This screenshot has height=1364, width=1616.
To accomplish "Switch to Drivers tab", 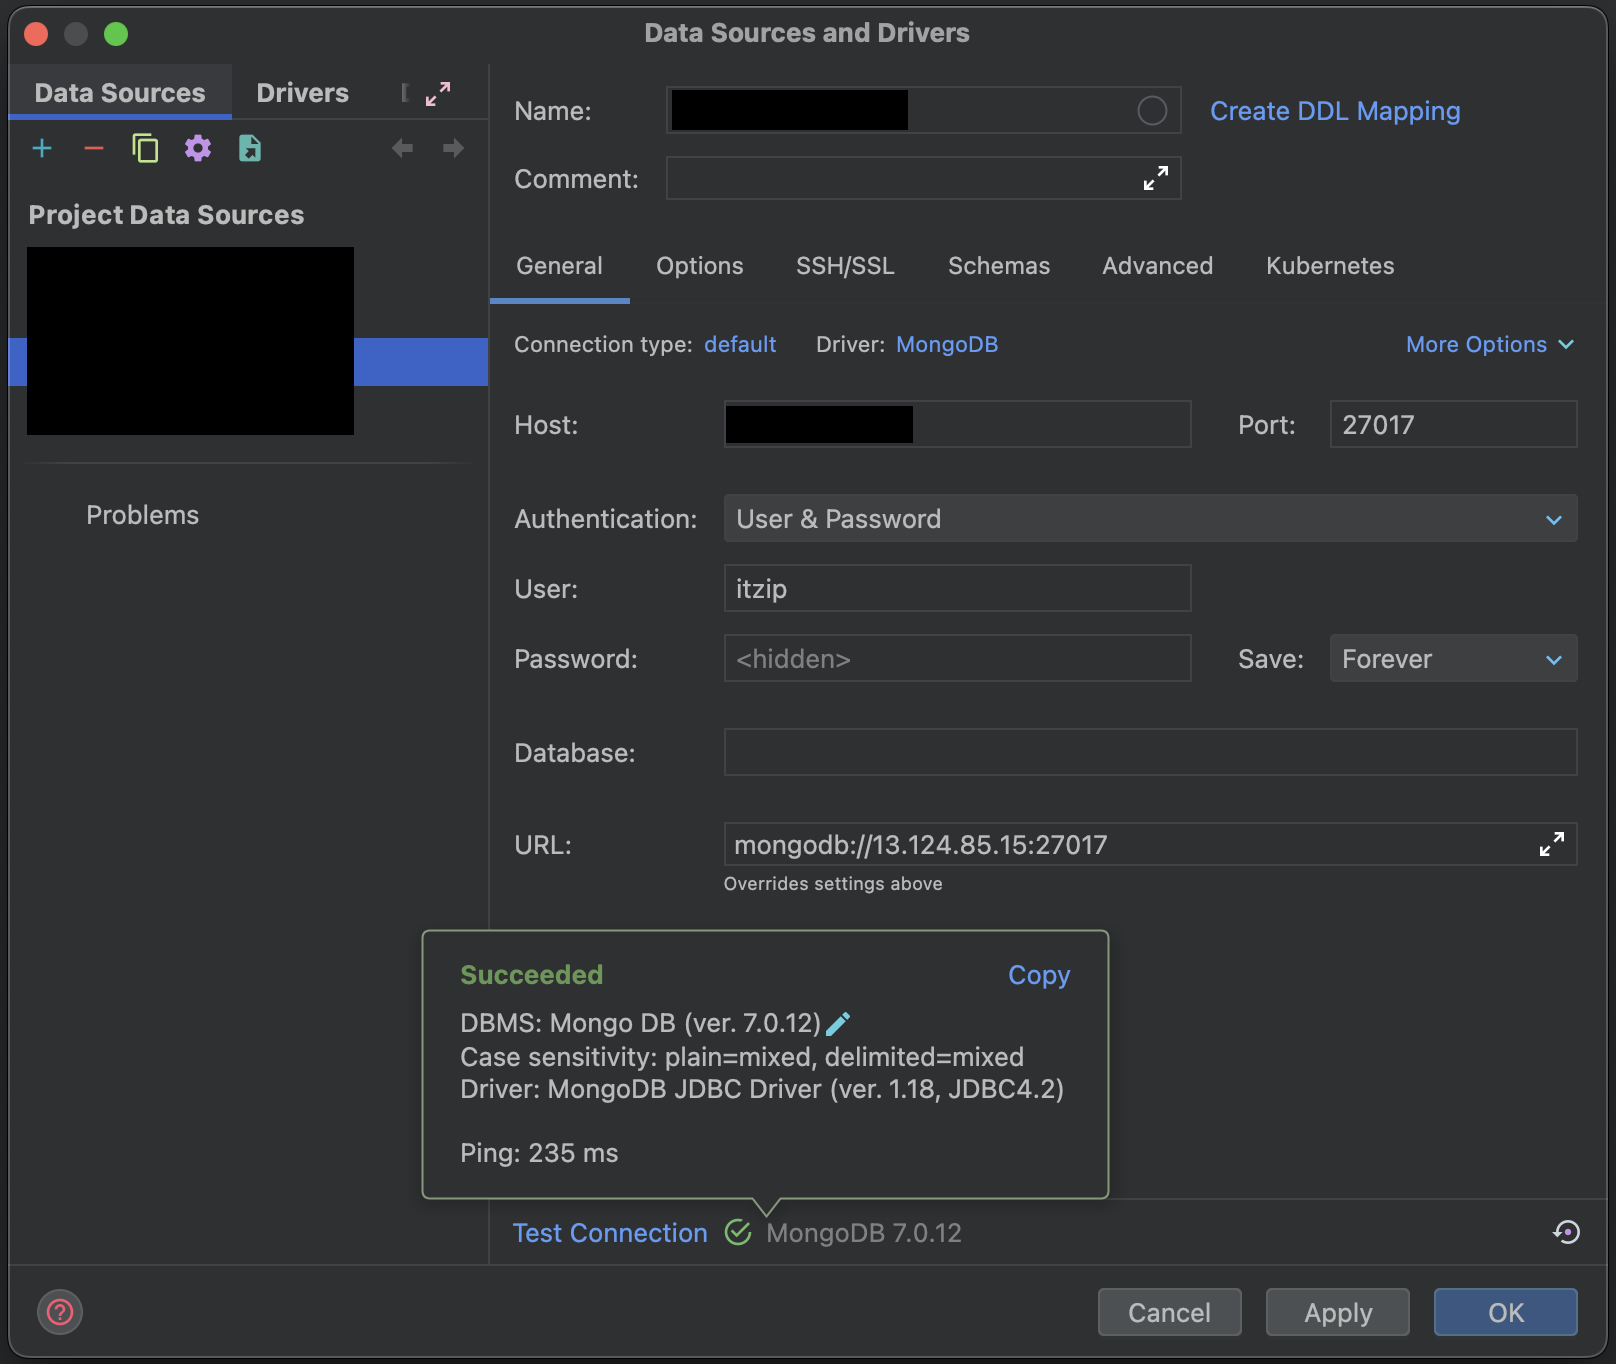I will click(x=303, y=93).
